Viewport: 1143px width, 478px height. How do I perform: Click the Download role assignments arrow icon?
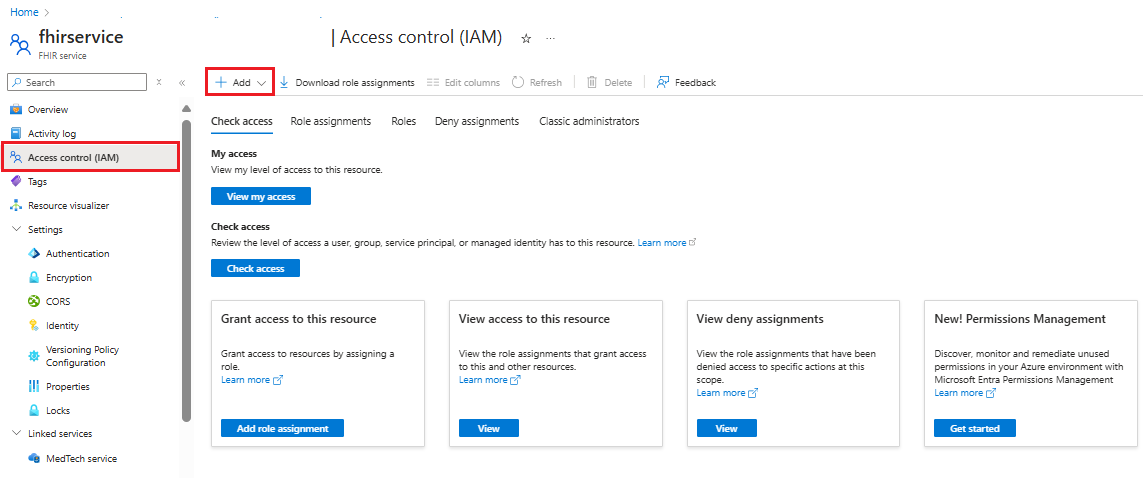coord(285,82)
